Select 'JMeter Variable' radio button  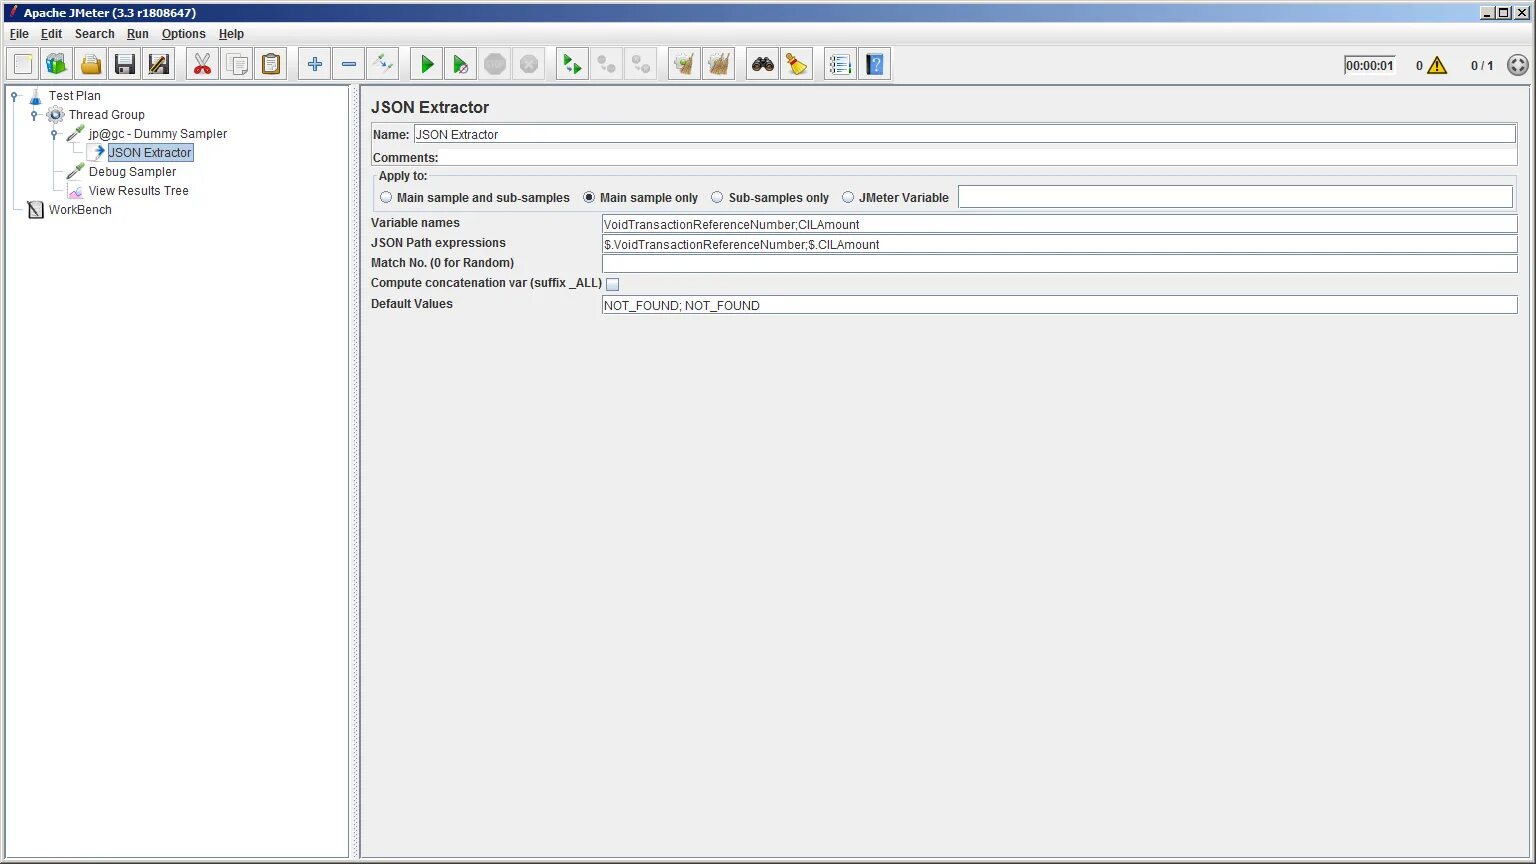coord(848,198)
